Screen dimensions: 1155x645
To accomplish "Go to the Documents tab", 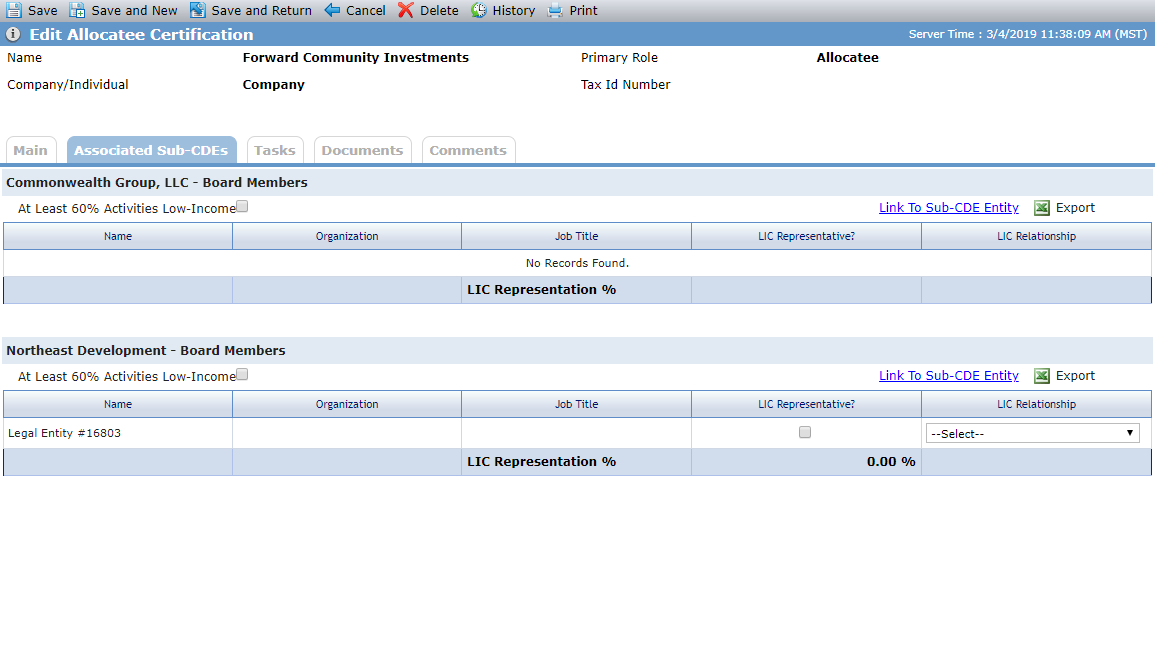I will (x=362, y=150).
